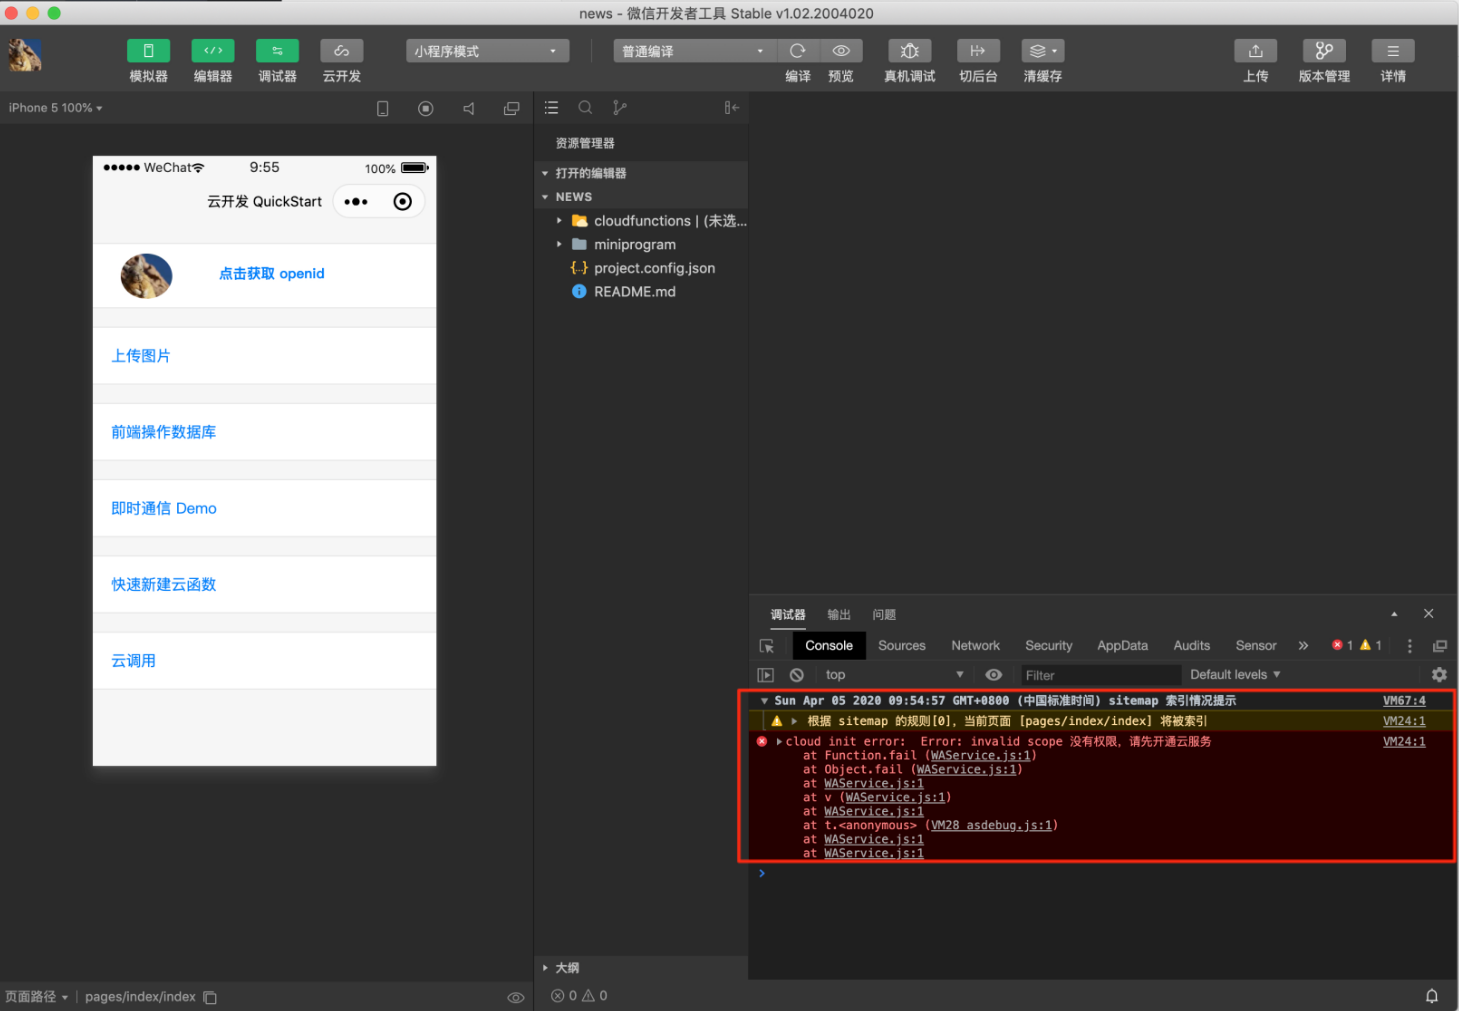Click the inspect element picker icon
The image size is (1459, 1011).
767,646
